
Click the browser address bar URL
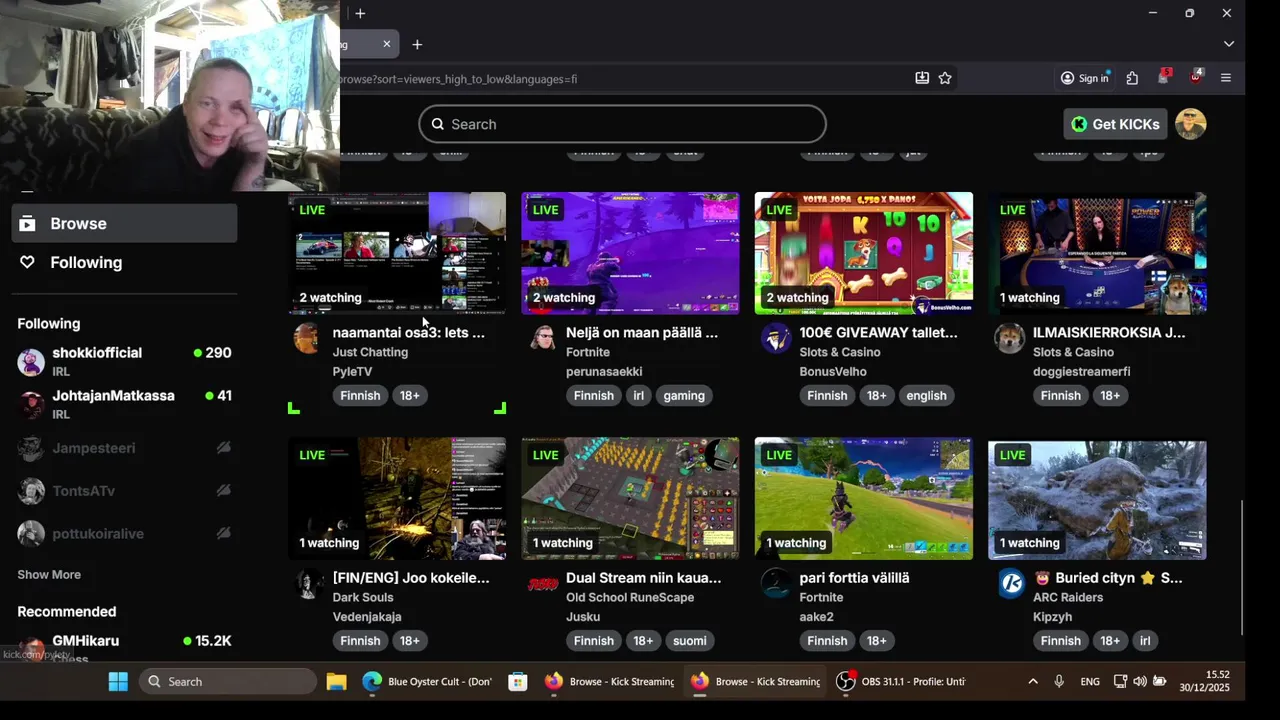pyautogui.click(x=459, y=78)
